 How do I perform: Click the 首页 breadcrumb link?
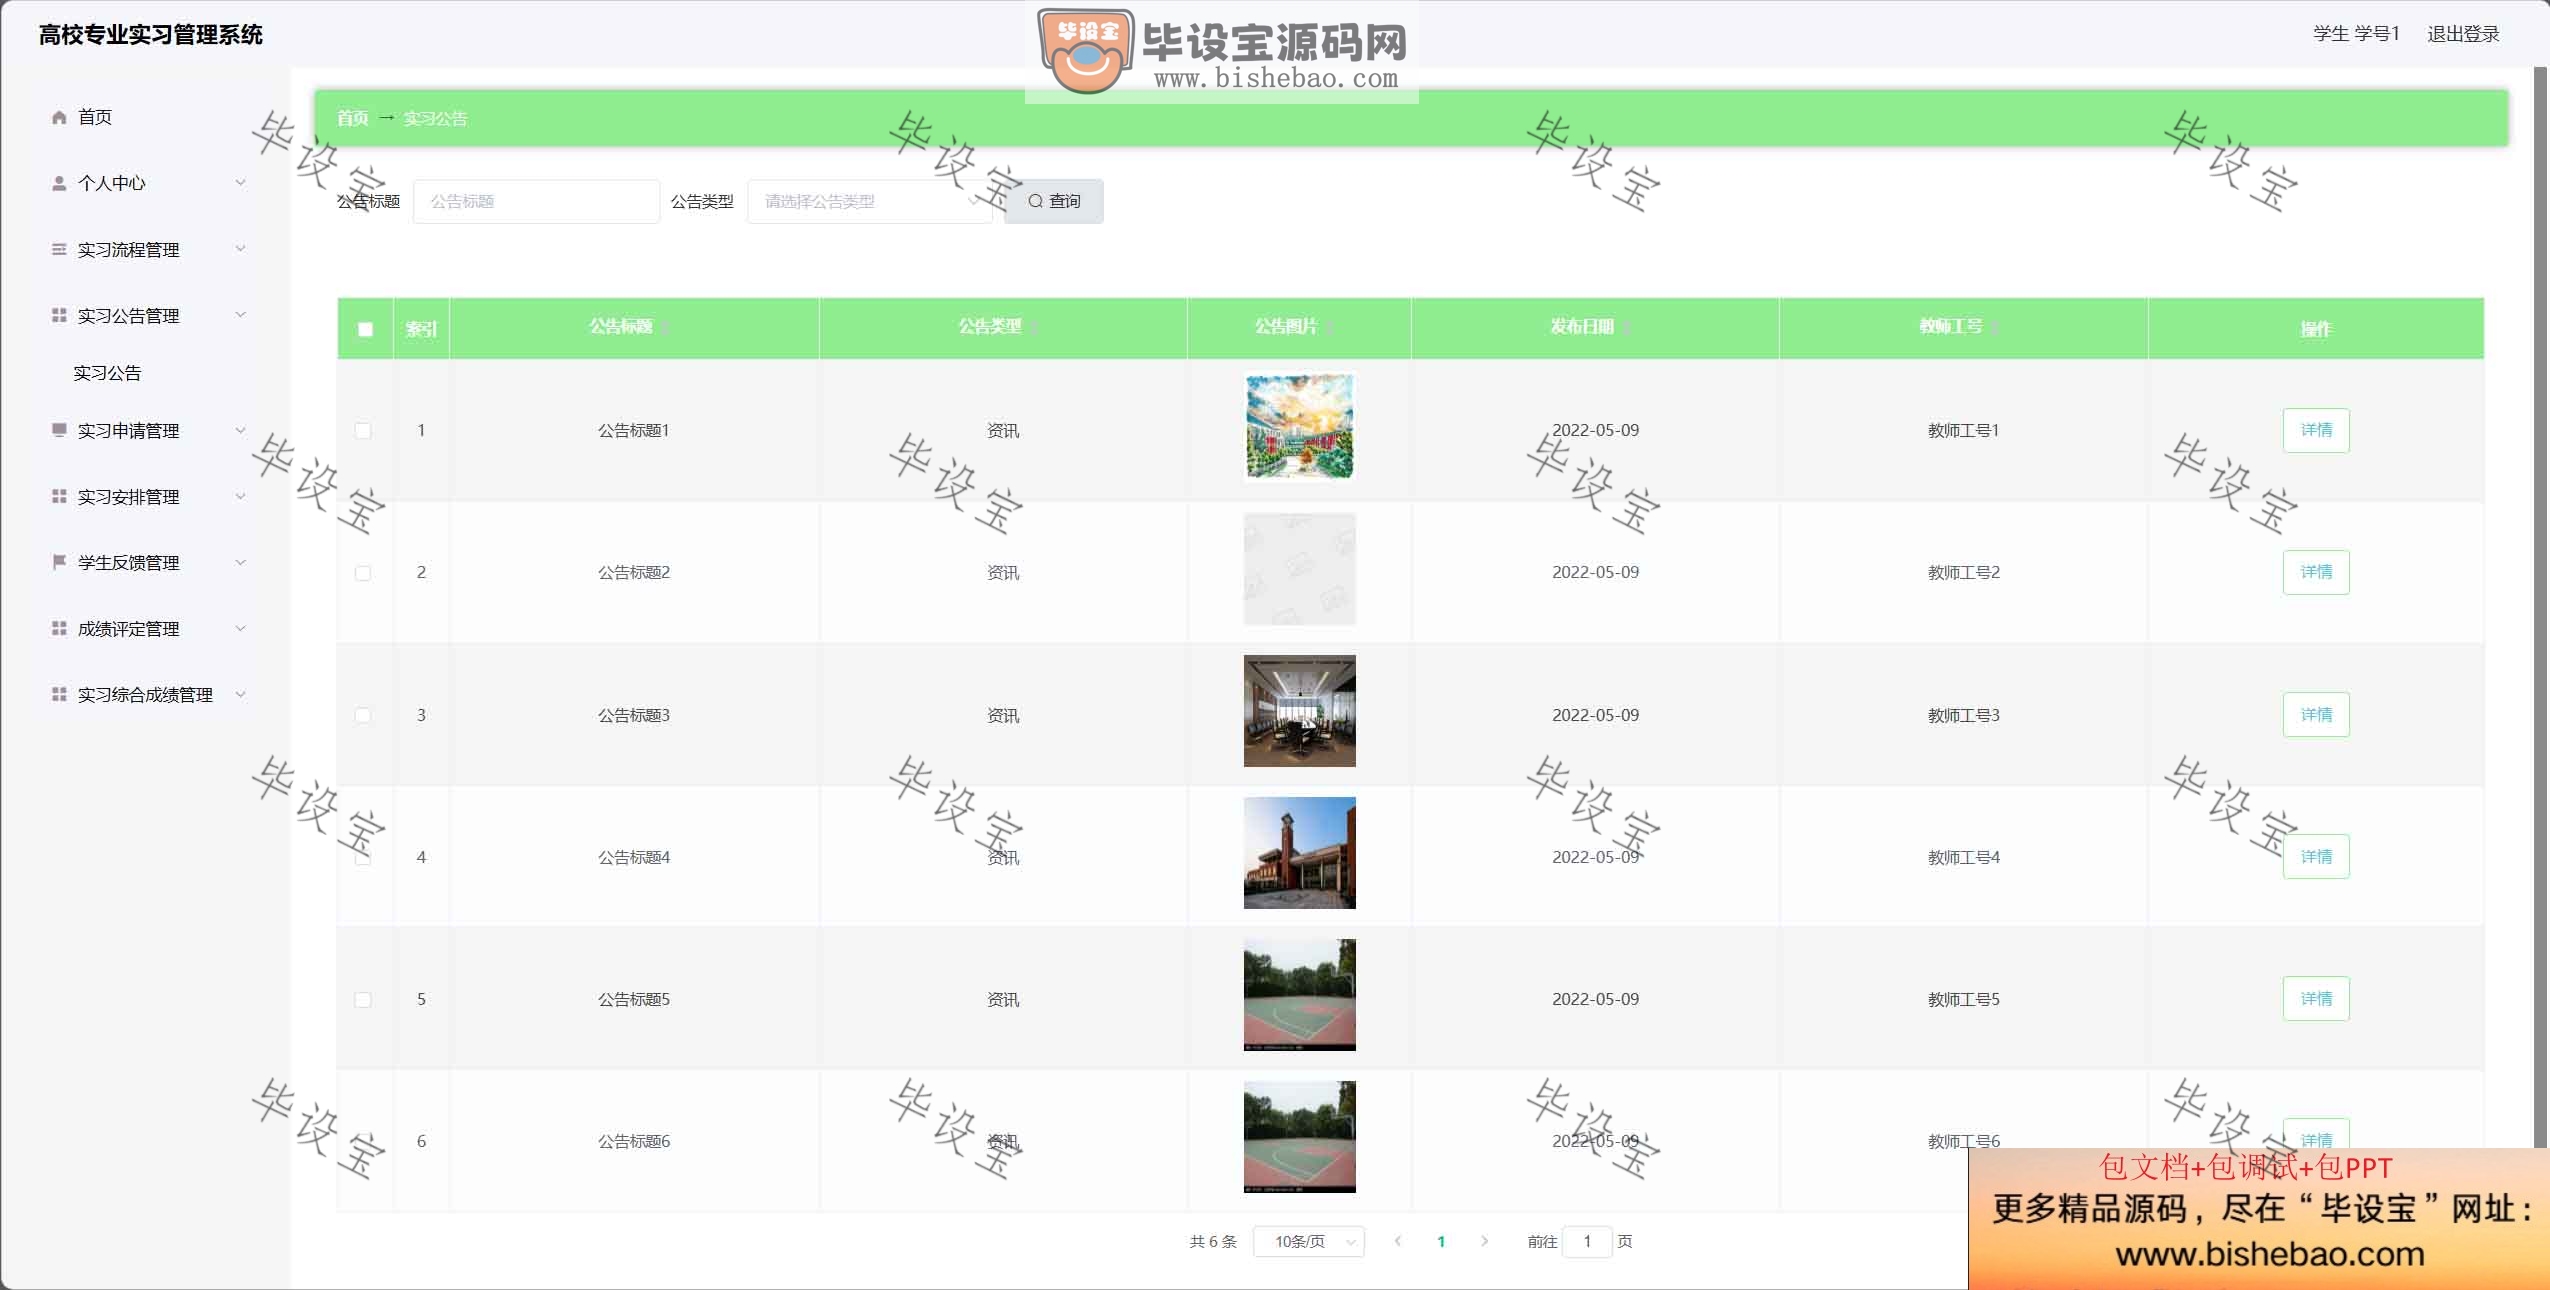[352, 118]
